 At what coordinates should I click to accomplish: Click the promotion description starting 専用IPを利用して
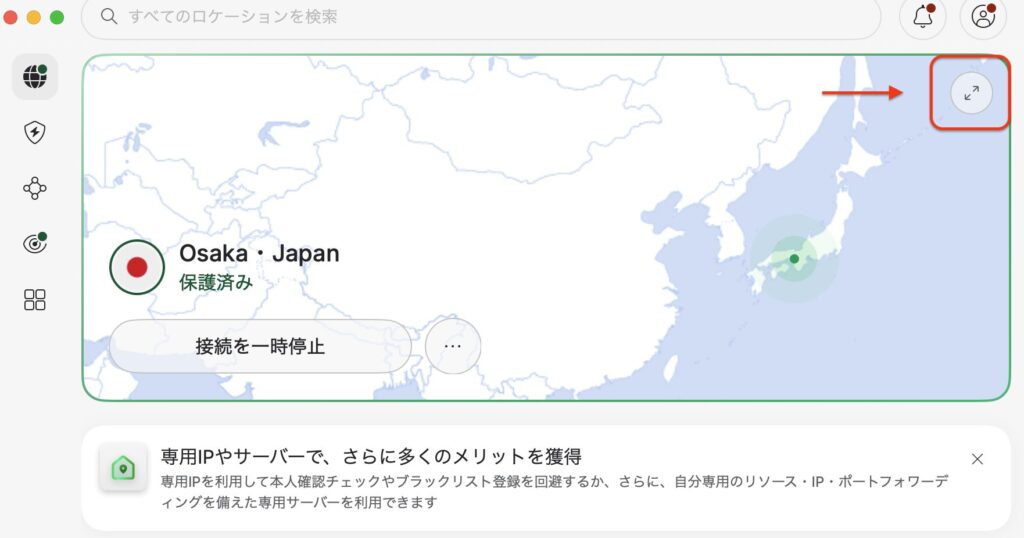point(554,492)
